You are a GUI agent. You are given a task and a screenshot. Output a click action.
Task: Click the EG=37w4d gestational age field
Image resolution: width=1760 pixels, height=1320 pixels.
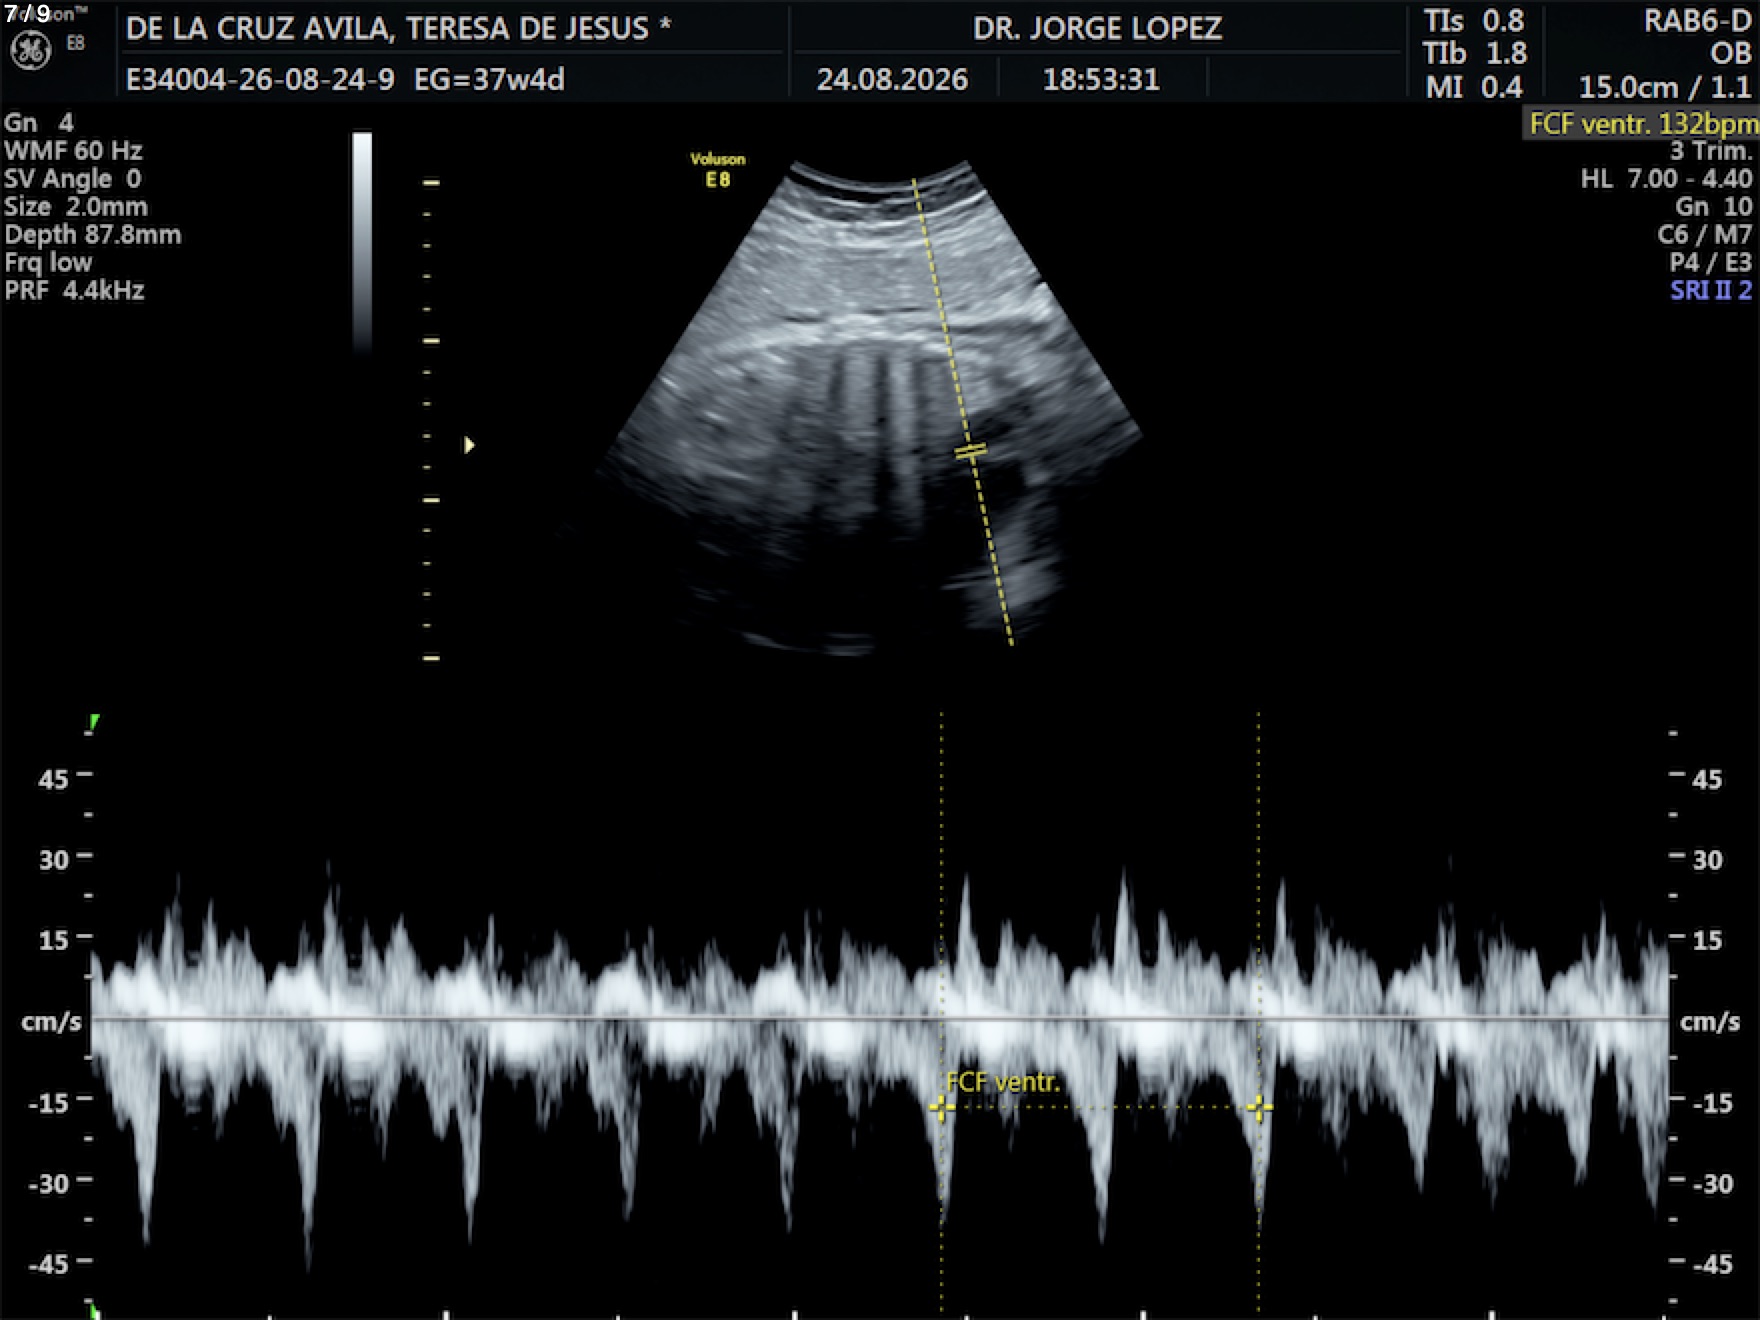489,79
